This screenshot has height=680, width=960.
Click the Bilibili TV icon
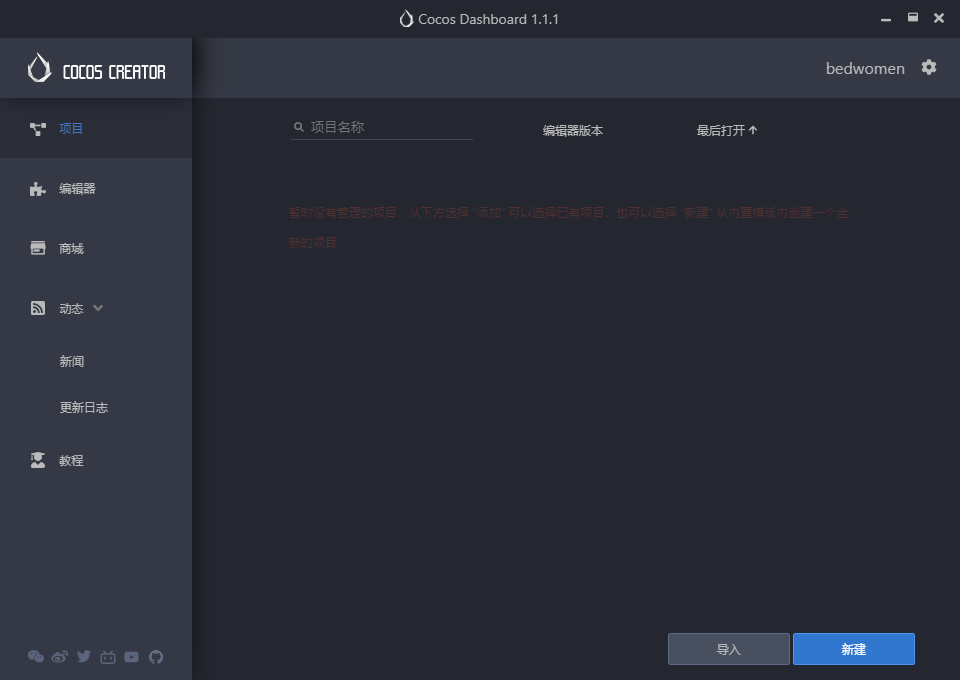(108, 657)
